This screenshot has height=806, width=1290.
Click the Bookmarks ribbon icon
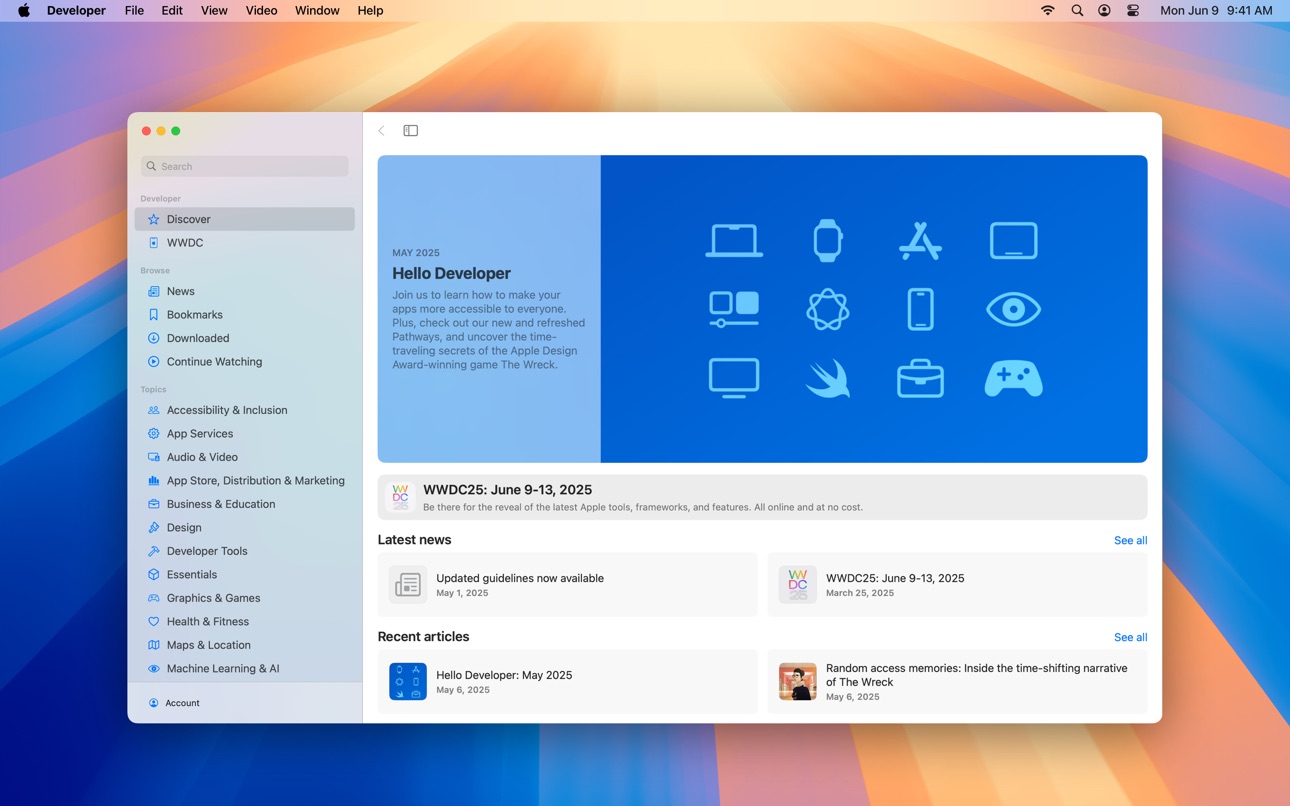coord(153,315)
